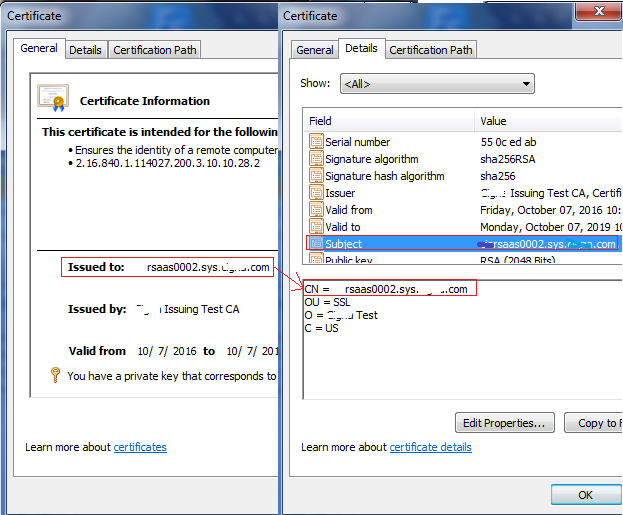
Task: Open the General tab in right dialog
Action: tap(315, 50)
